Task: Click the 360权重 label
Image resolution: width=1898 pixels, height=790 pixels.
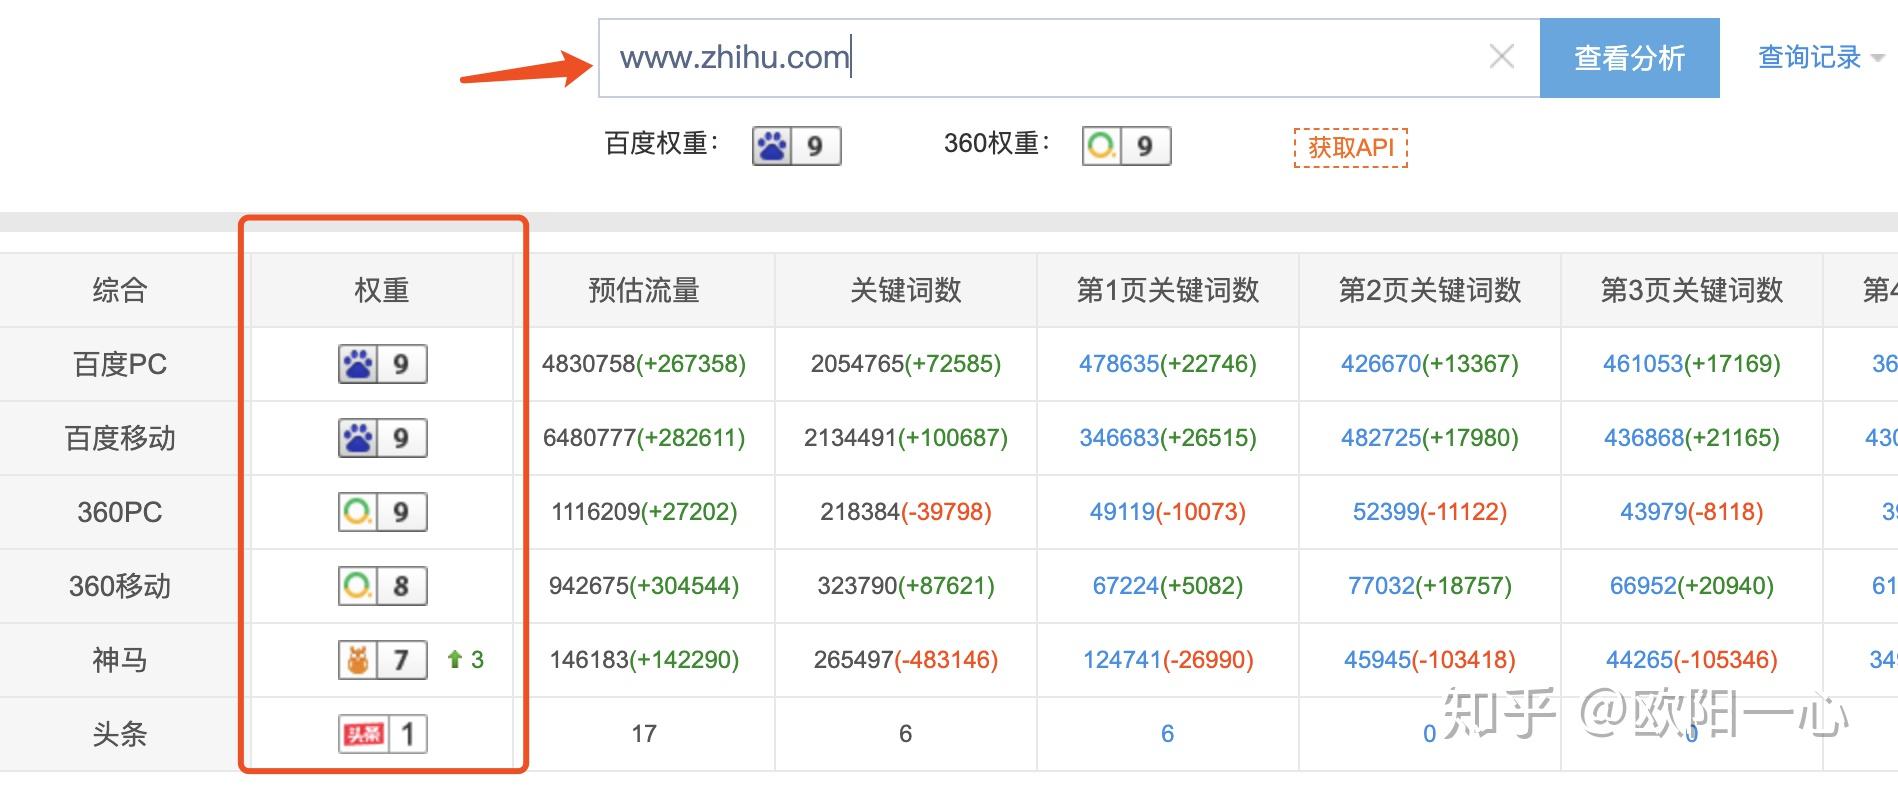Action: point(996,144)
